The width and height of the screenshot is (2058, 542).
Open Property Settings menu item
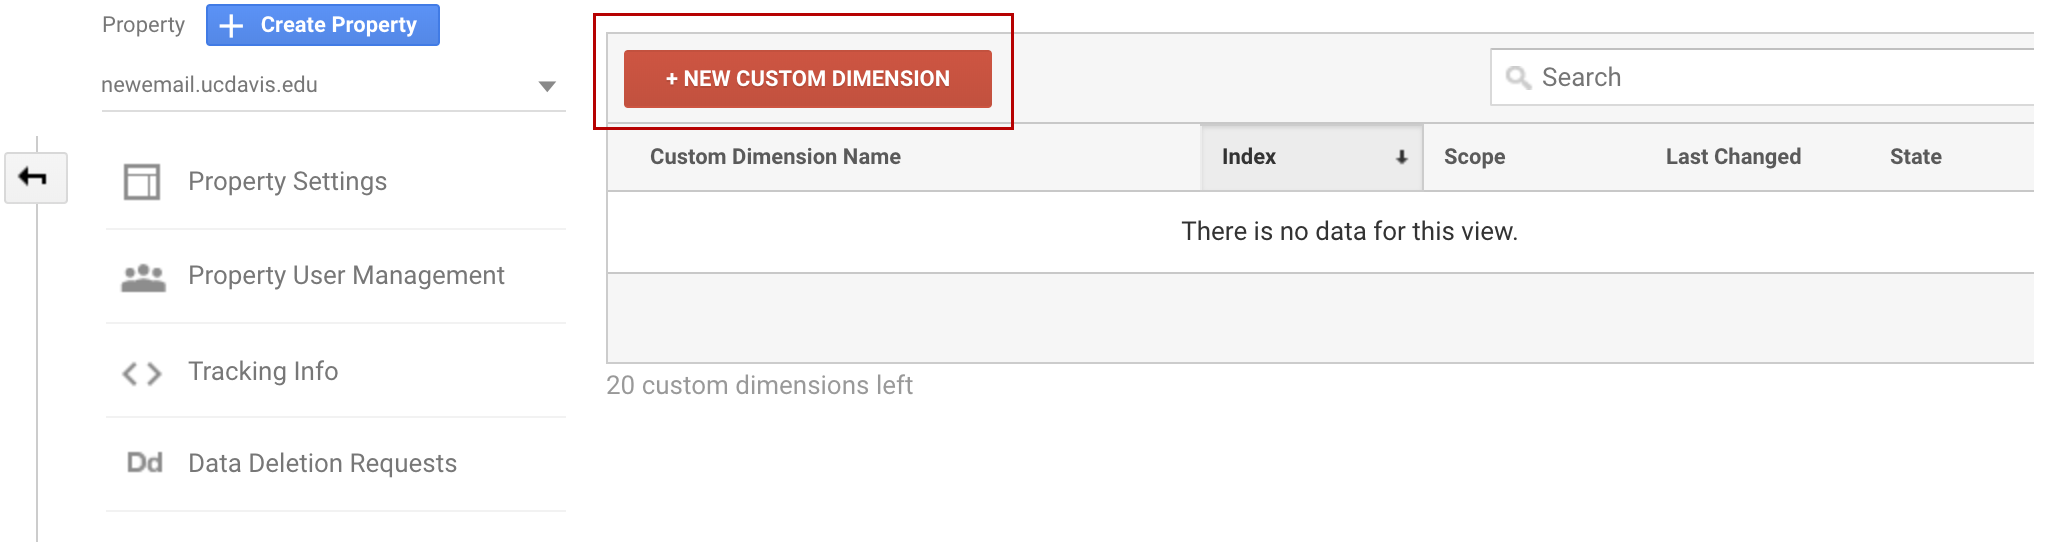287,181
